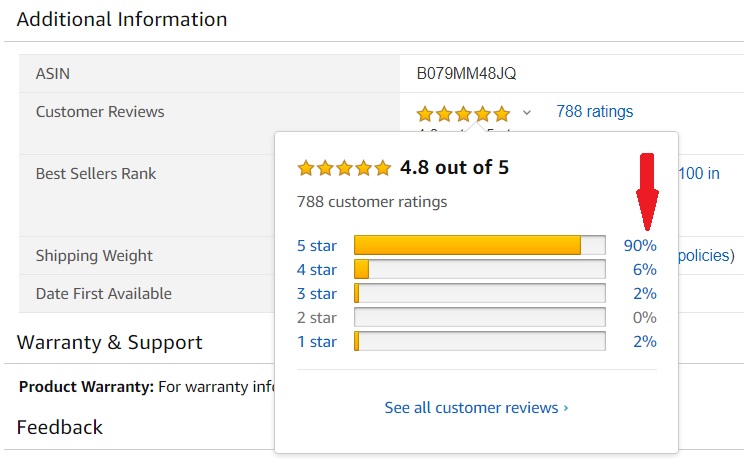This screenshot has width=754, height=462.
Task: Open the 2% one-star percentage link
Action: 644,342
